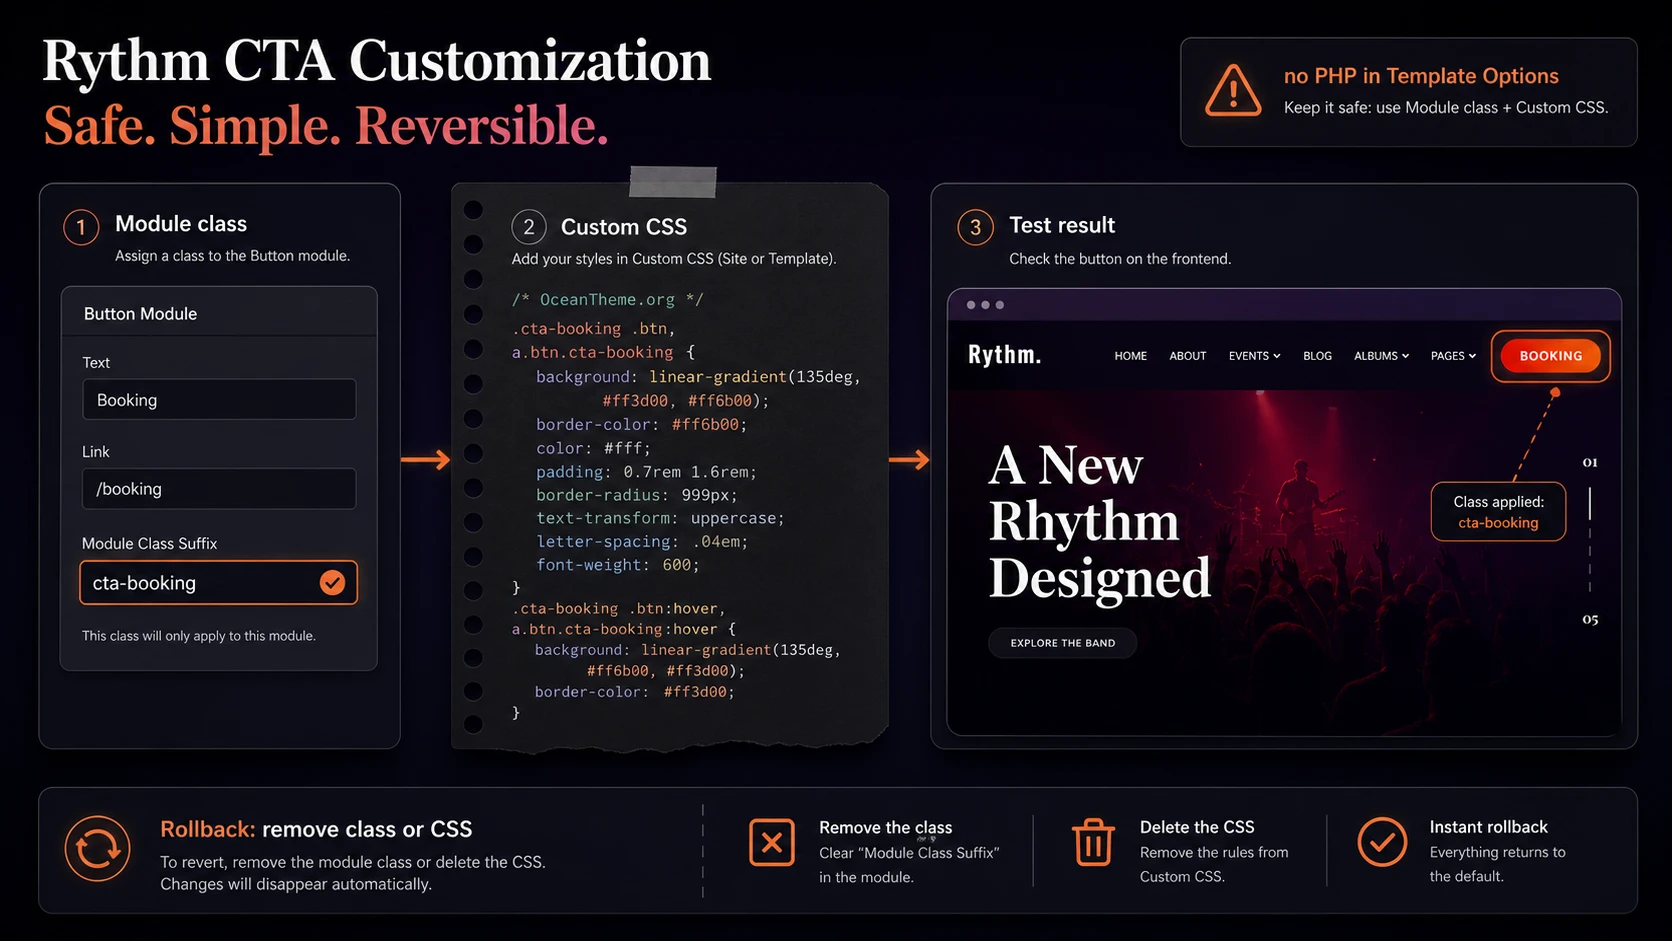Click the Module Class Suffix field cta-booking
Viewport: 1672px width, 941px height.
(218, 583)
